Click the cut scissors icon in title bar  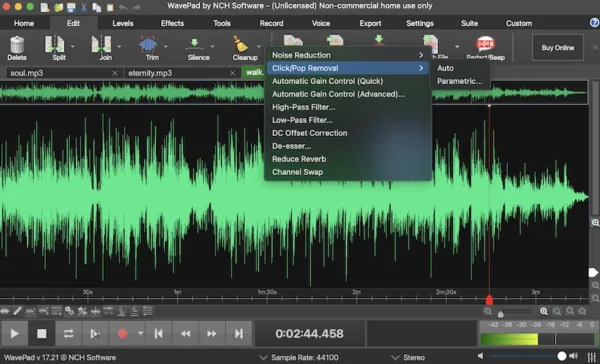pos(84,7)
